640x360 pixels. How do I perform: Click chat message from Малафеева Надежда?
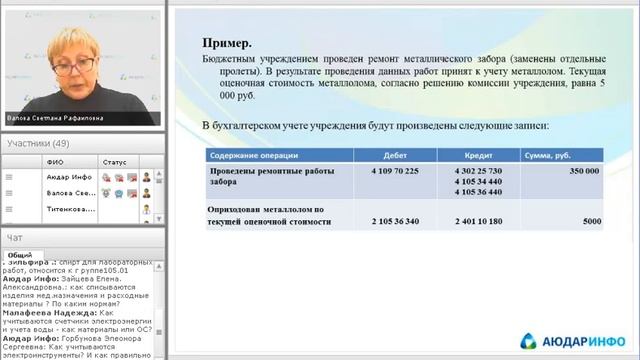click(x=77, y=321)
